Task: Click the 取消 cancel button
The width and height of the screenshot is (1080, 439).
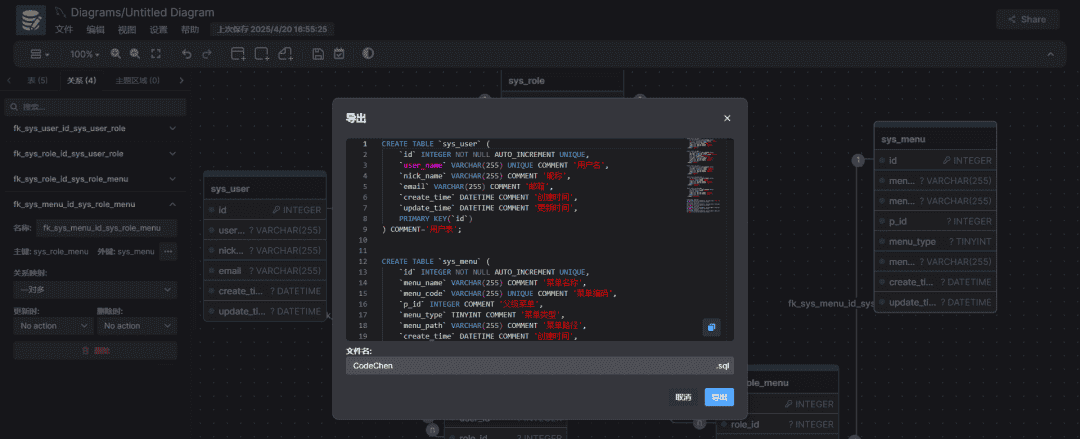Action: pos(683,397)
